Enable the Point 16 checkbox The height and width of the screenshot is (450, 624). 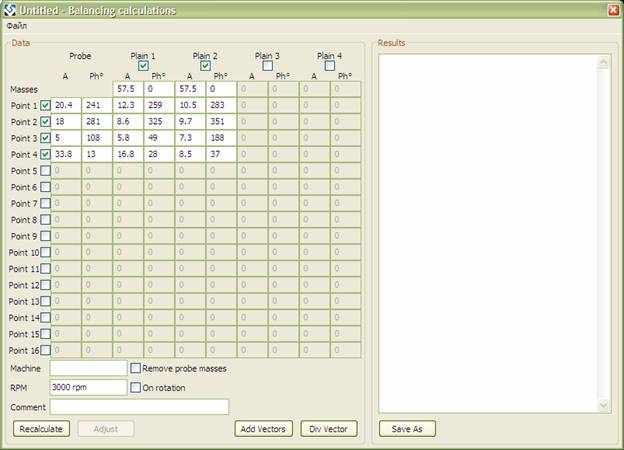click(x=45, y=350)
